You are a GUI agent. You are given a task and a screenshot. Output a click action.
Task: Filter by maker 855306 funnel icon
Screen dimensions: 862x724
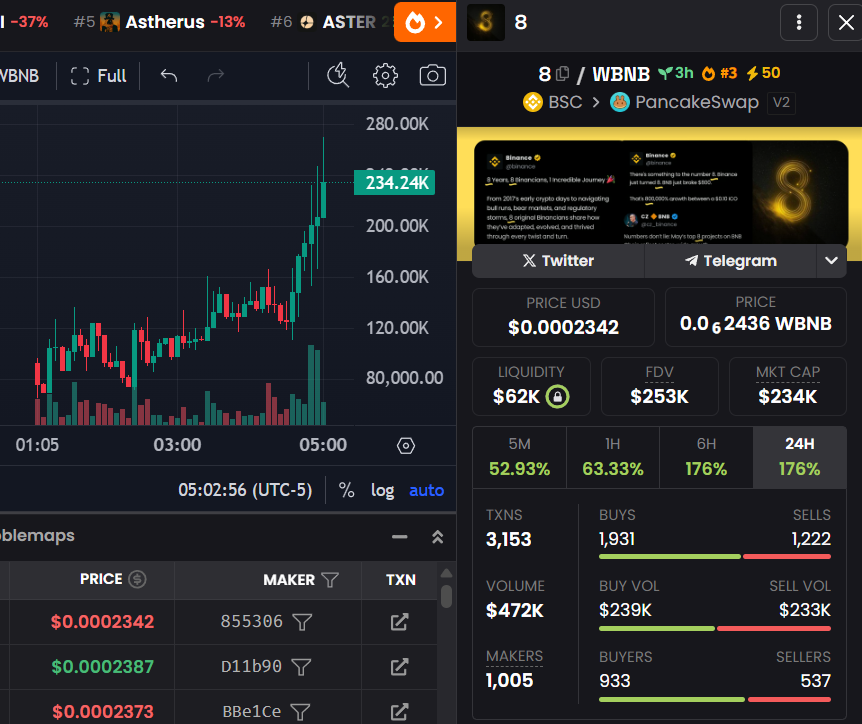pos(302,622)
